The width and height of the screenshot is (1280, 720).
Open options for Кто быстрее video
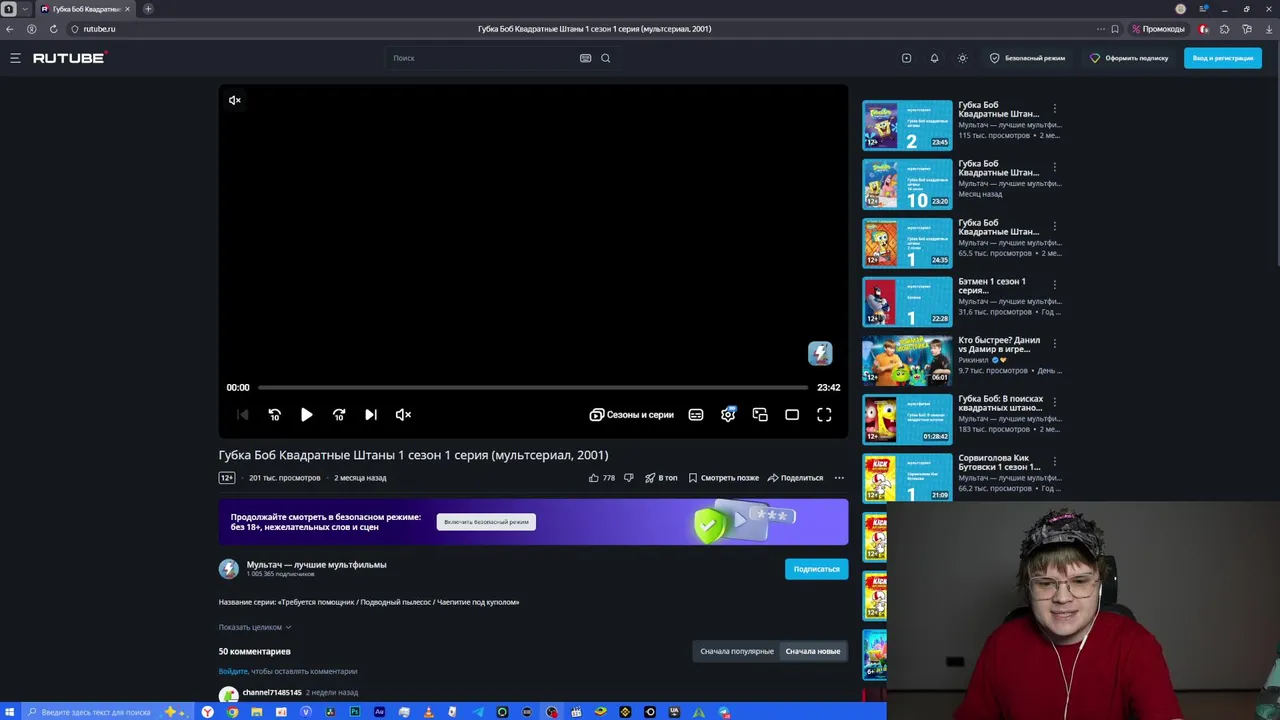pyautogui.click(x=1054, y=343)
